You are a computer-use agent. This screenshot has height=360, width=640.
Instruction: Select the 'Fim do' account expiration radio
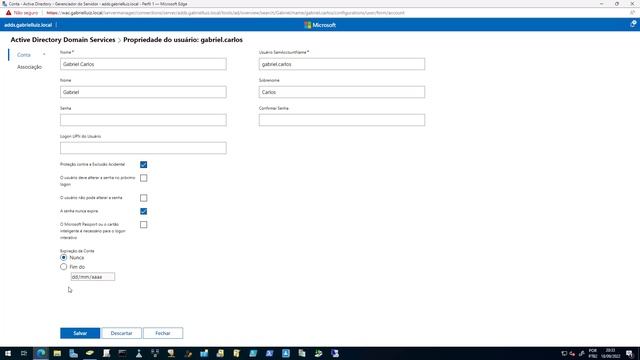click(63, 267)
